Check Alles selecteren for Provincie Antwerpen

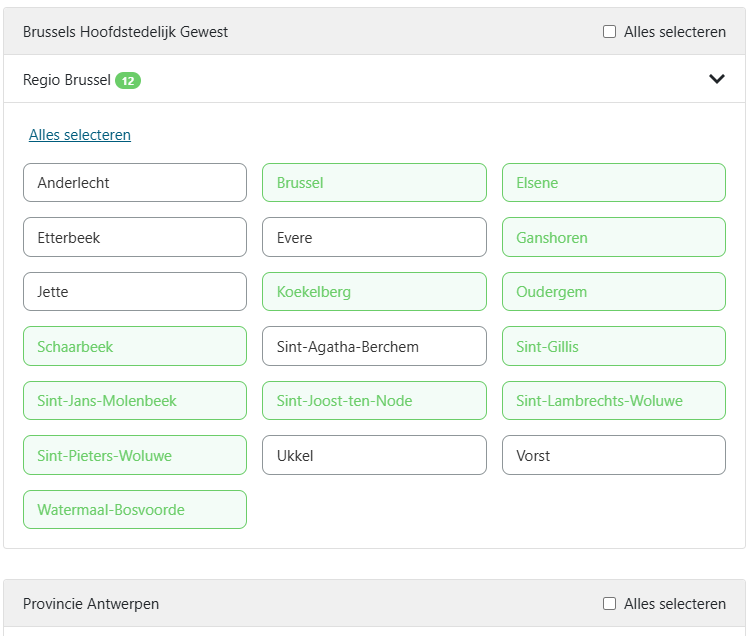[610, 604]
